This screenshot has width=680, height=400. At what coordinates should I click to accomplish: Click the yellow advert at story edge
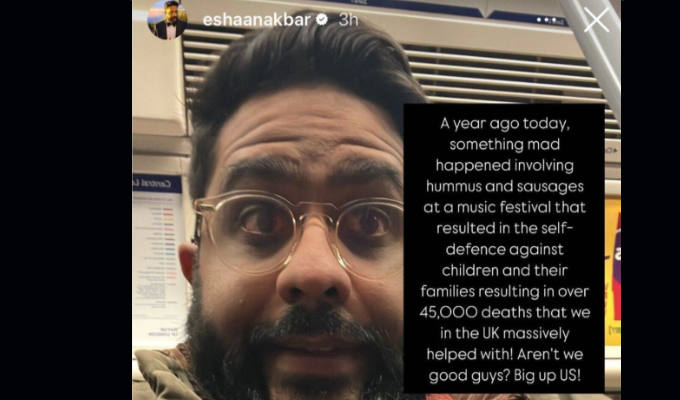(613, 272)
